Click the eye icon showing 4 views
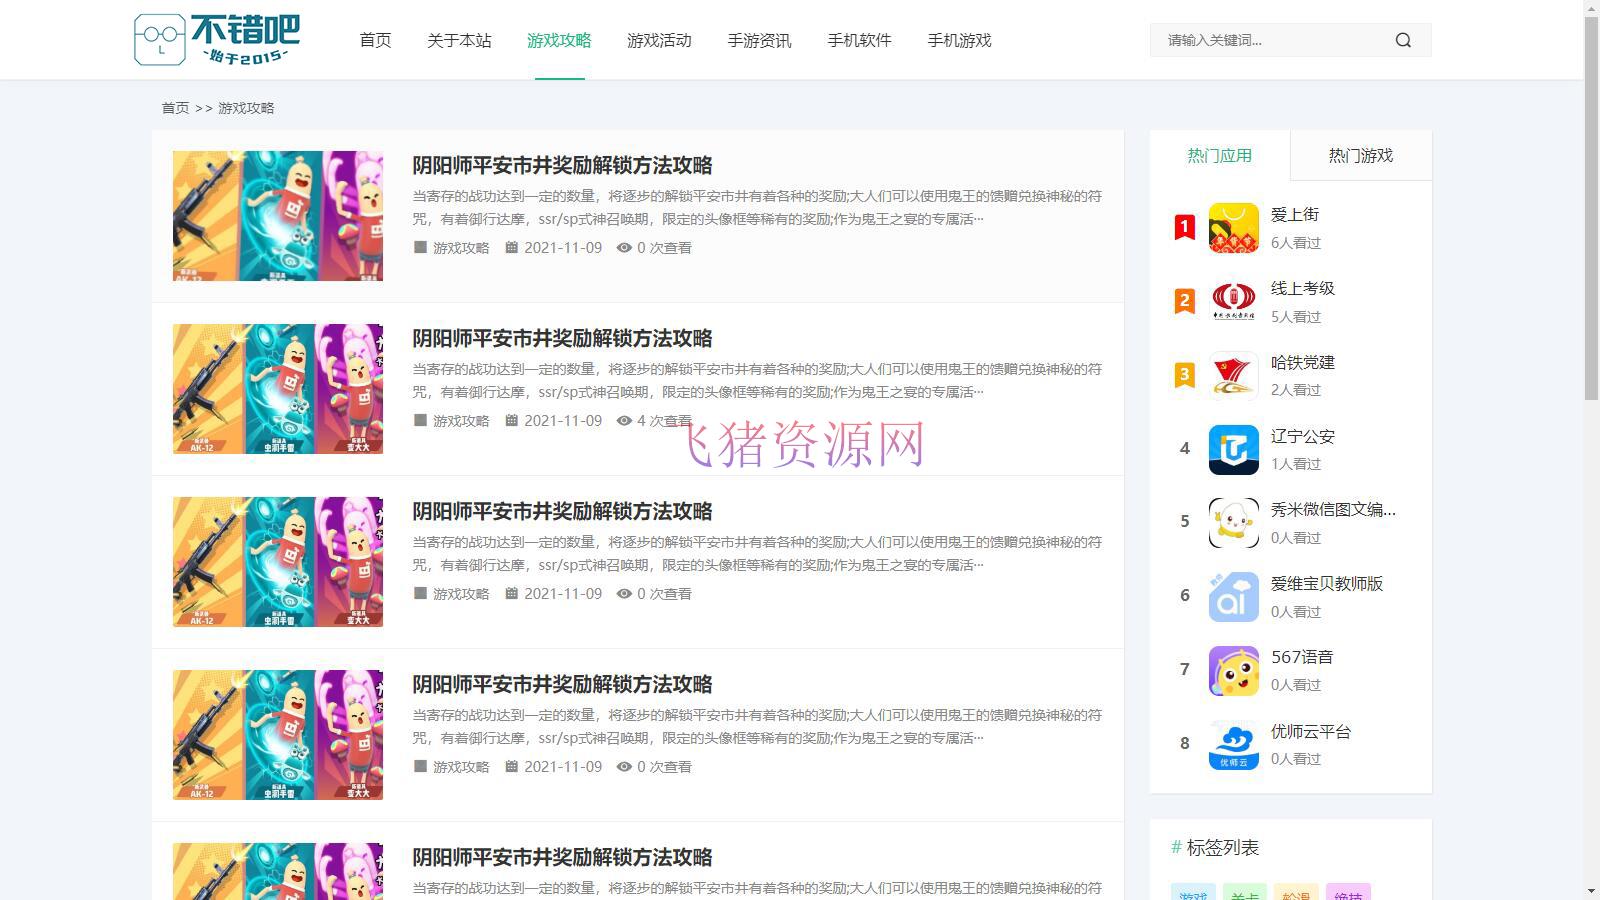Image resolution: width=1600 pixels, height=900 pixels. 624,420
